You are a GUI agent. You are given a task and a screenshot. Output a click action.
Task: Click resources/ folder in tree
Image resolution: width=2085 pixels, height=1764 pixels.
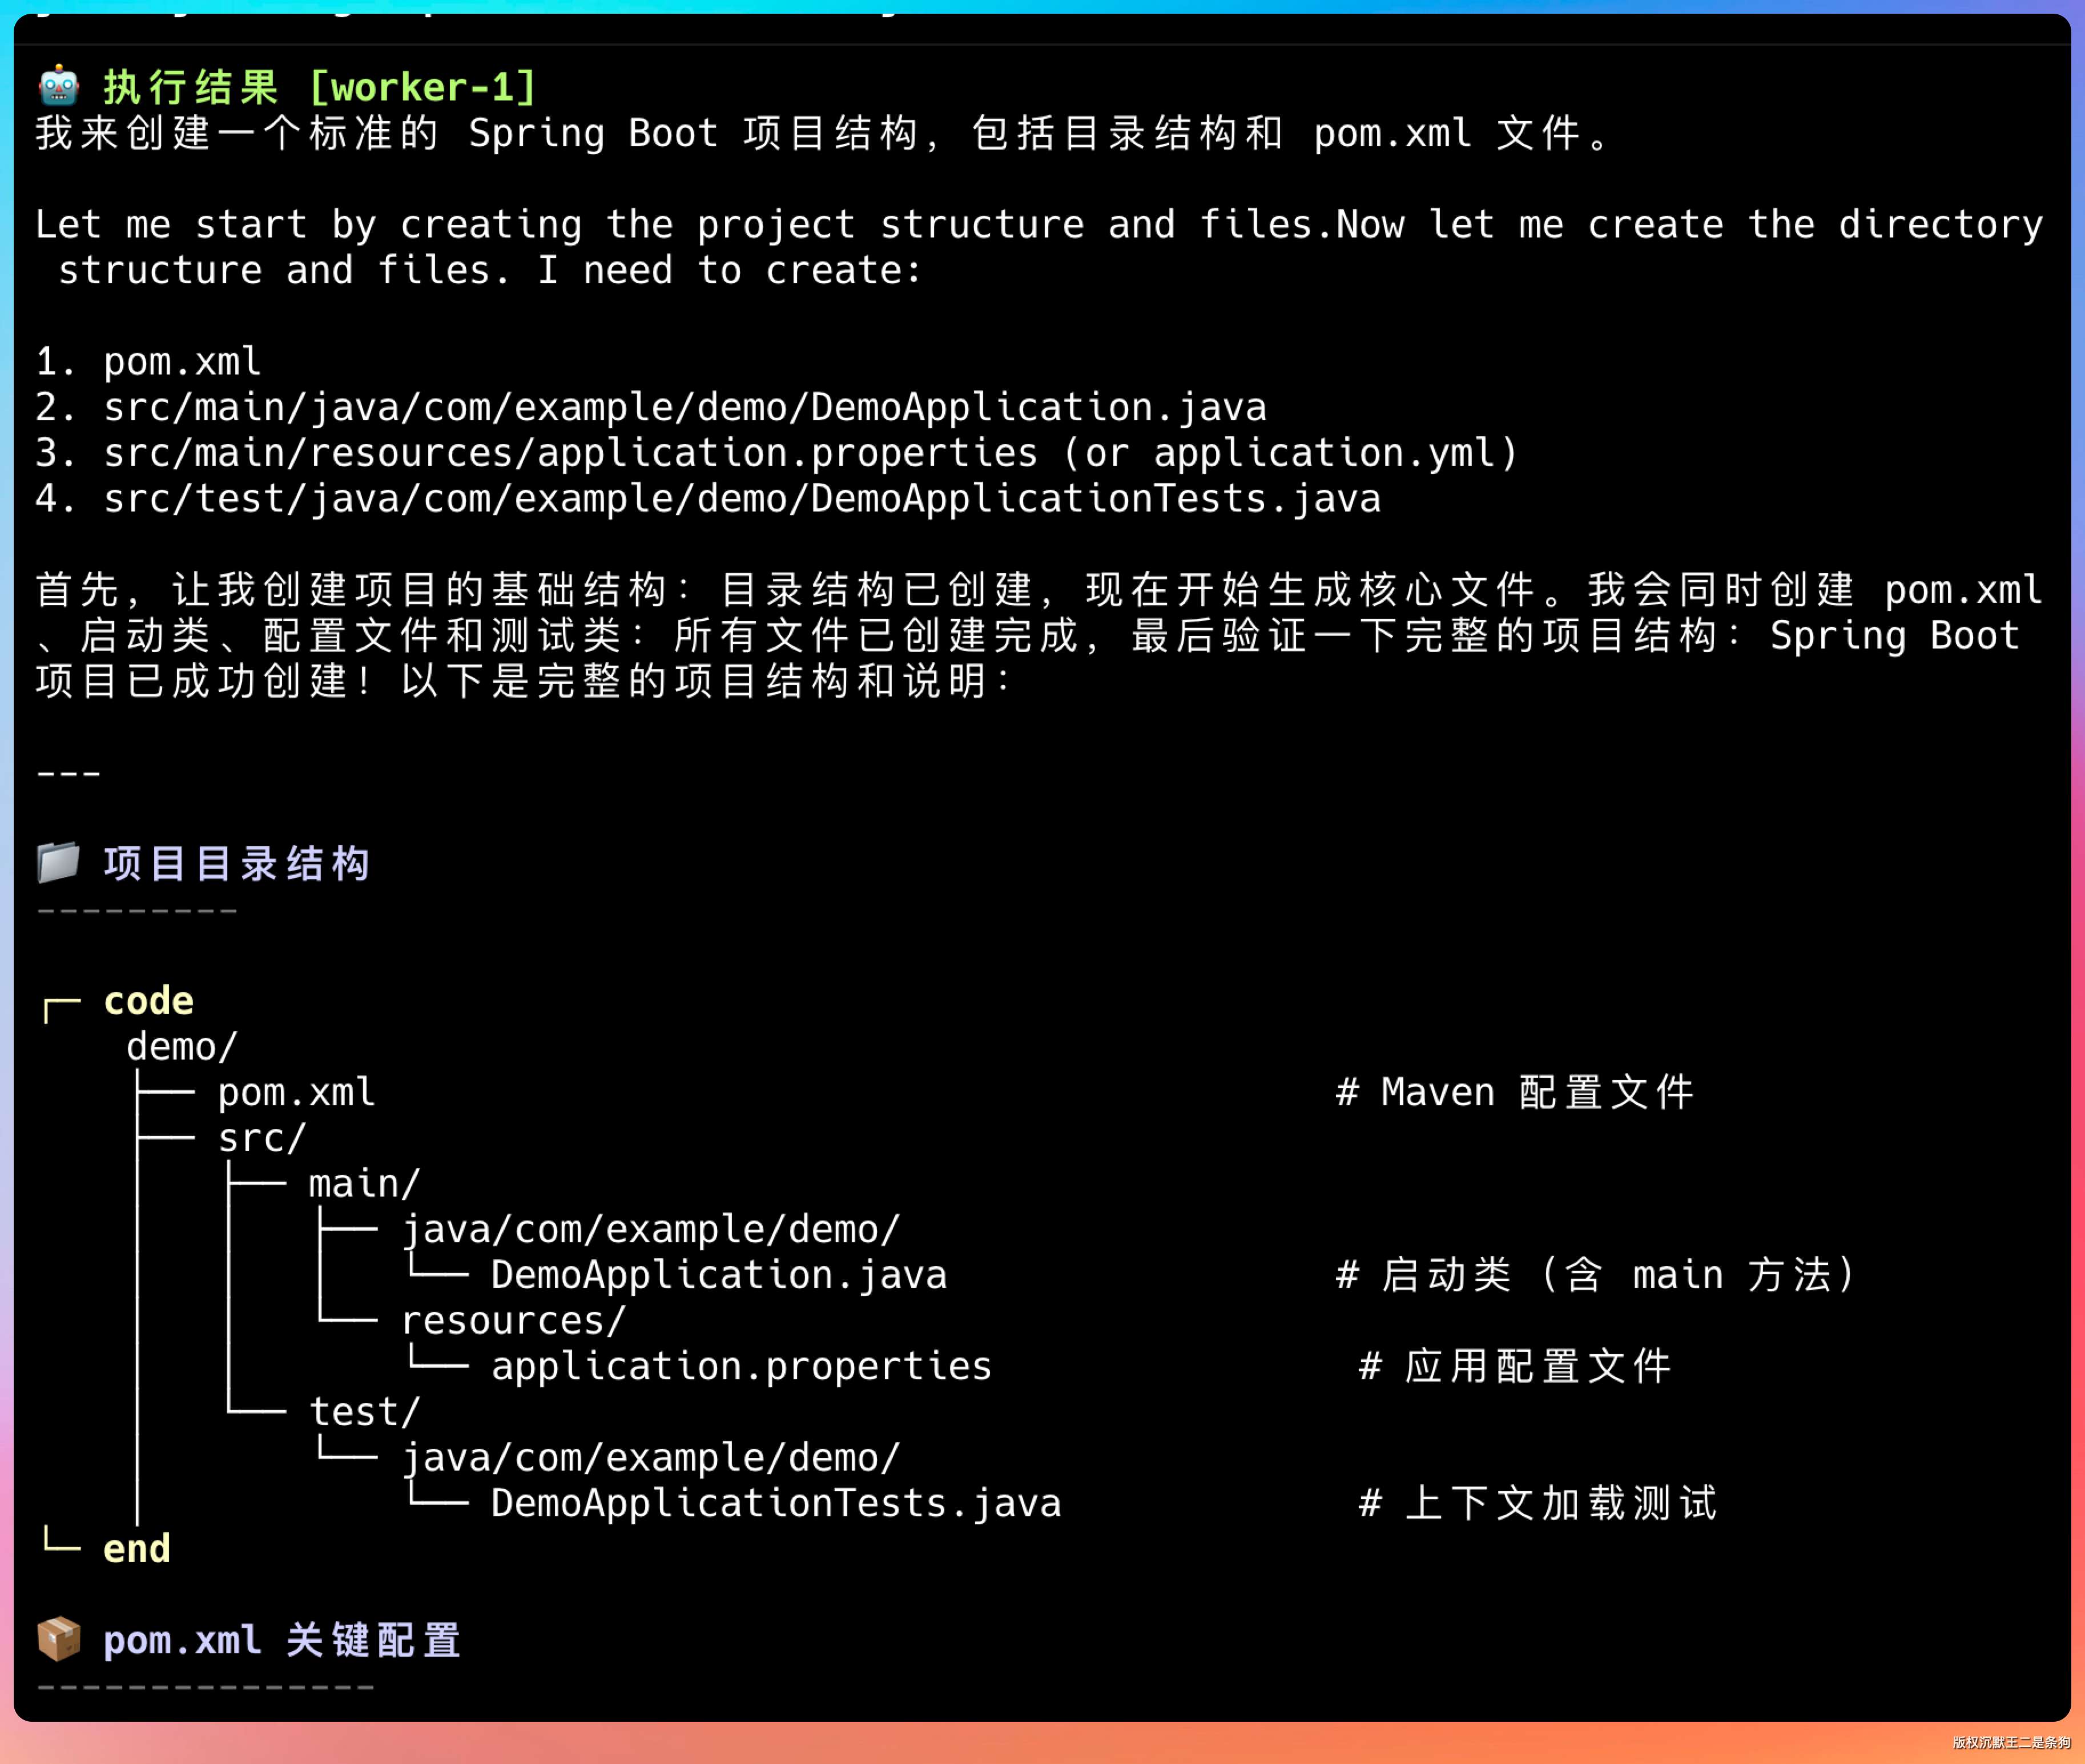pos(513,1321)
